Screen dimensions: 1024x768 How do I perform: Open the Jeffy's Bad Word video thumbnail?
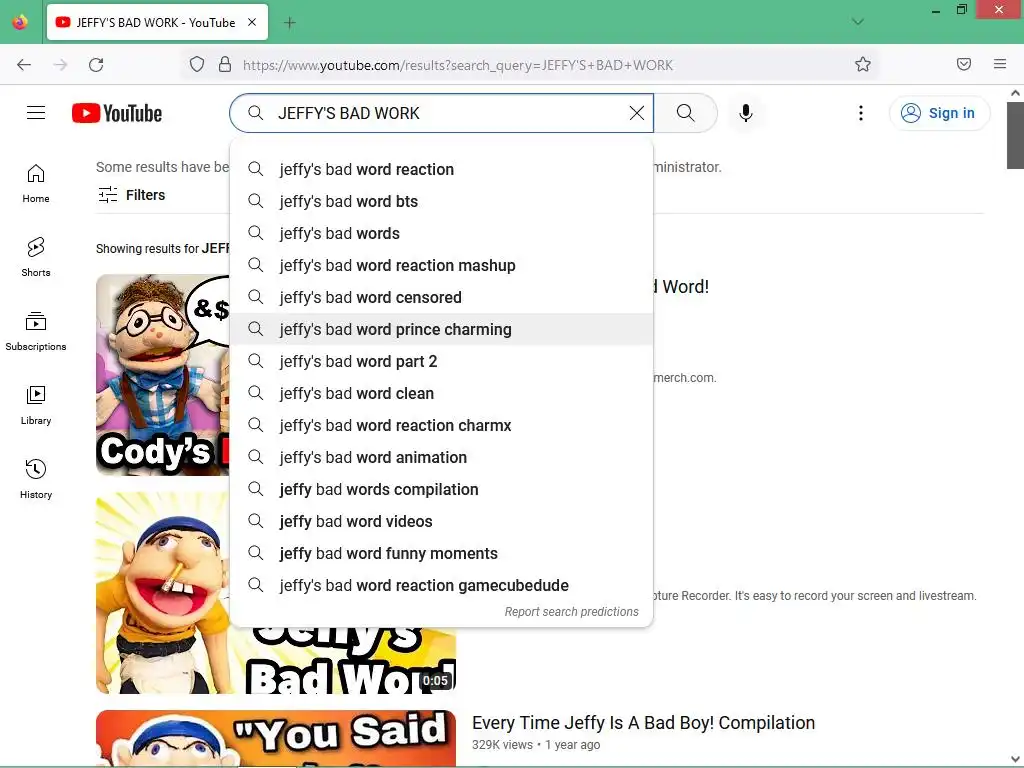coord(163,592)
